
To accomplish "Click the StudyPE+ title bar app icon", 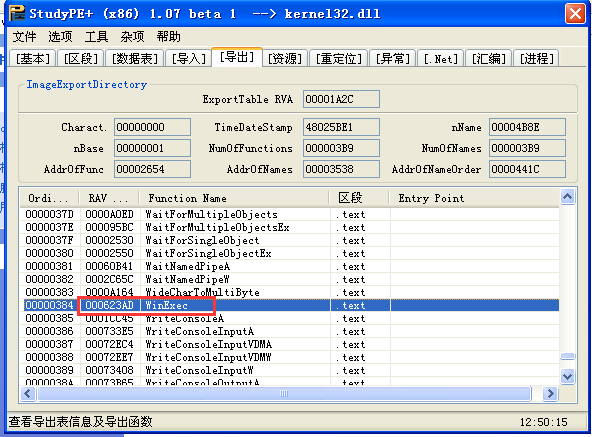I will pos(17,14).
